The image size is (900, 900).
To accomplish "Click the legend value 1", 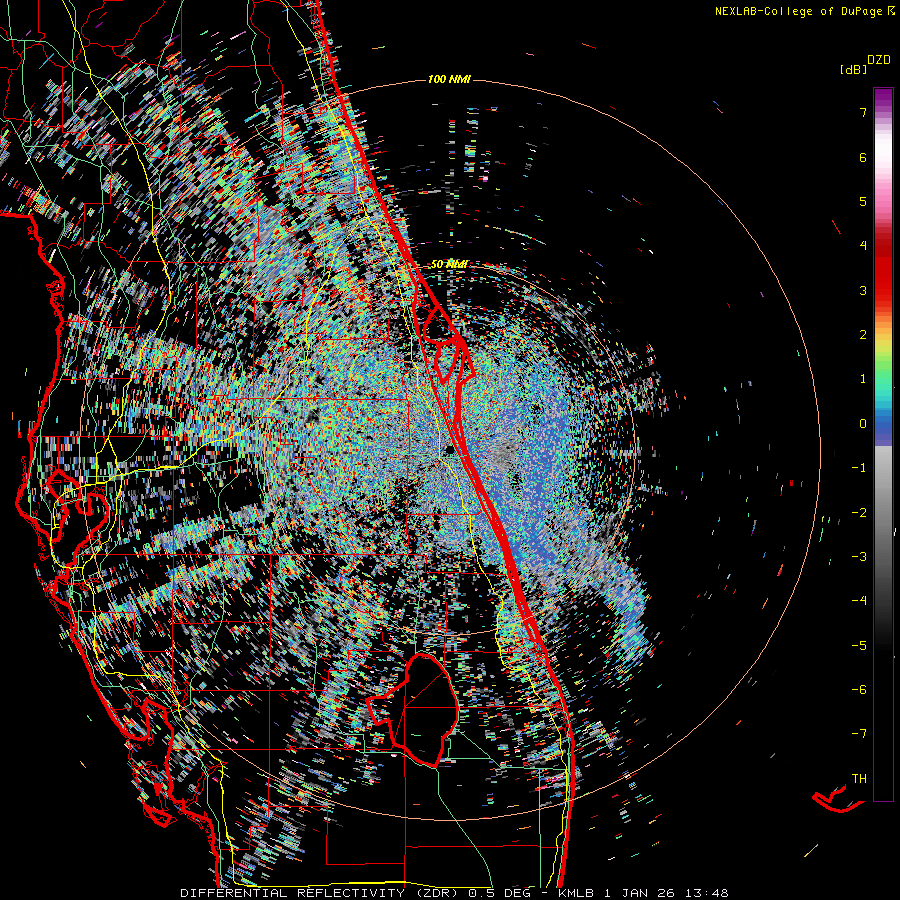I will pos(863,379).
